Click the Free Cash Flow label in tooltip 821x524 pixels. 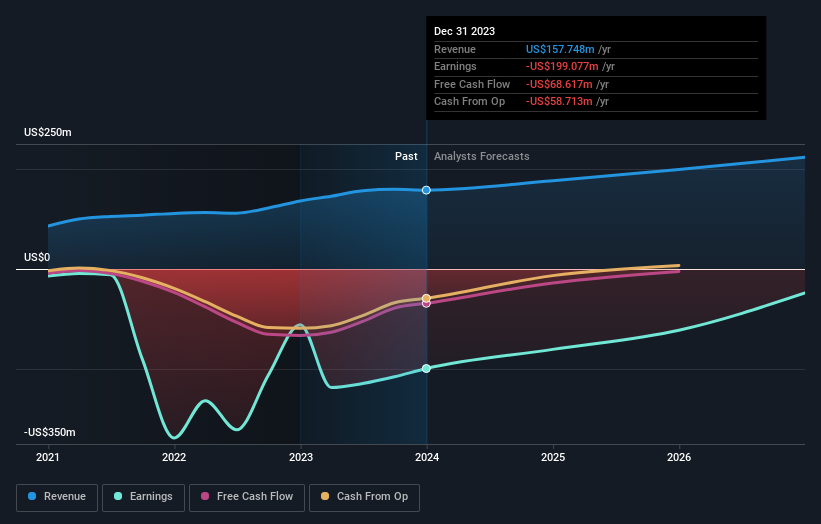pos(472,84)
